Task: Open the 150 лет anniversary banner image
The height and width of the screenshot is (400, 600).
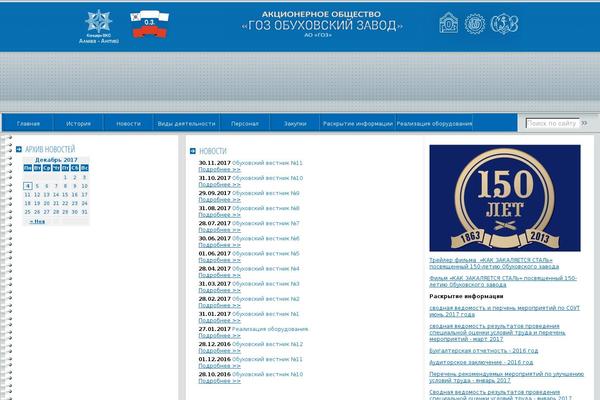Action: click(505, 198)
